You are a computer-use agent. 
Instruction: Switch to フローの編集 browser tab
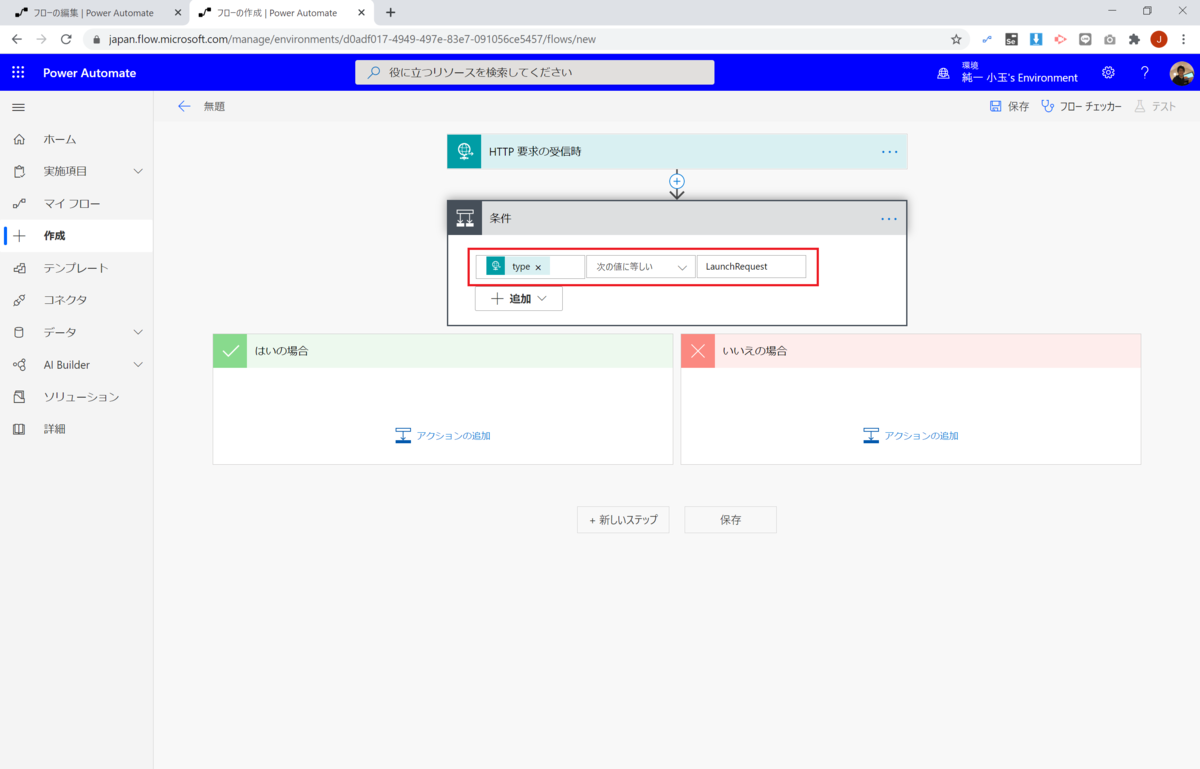92,12
